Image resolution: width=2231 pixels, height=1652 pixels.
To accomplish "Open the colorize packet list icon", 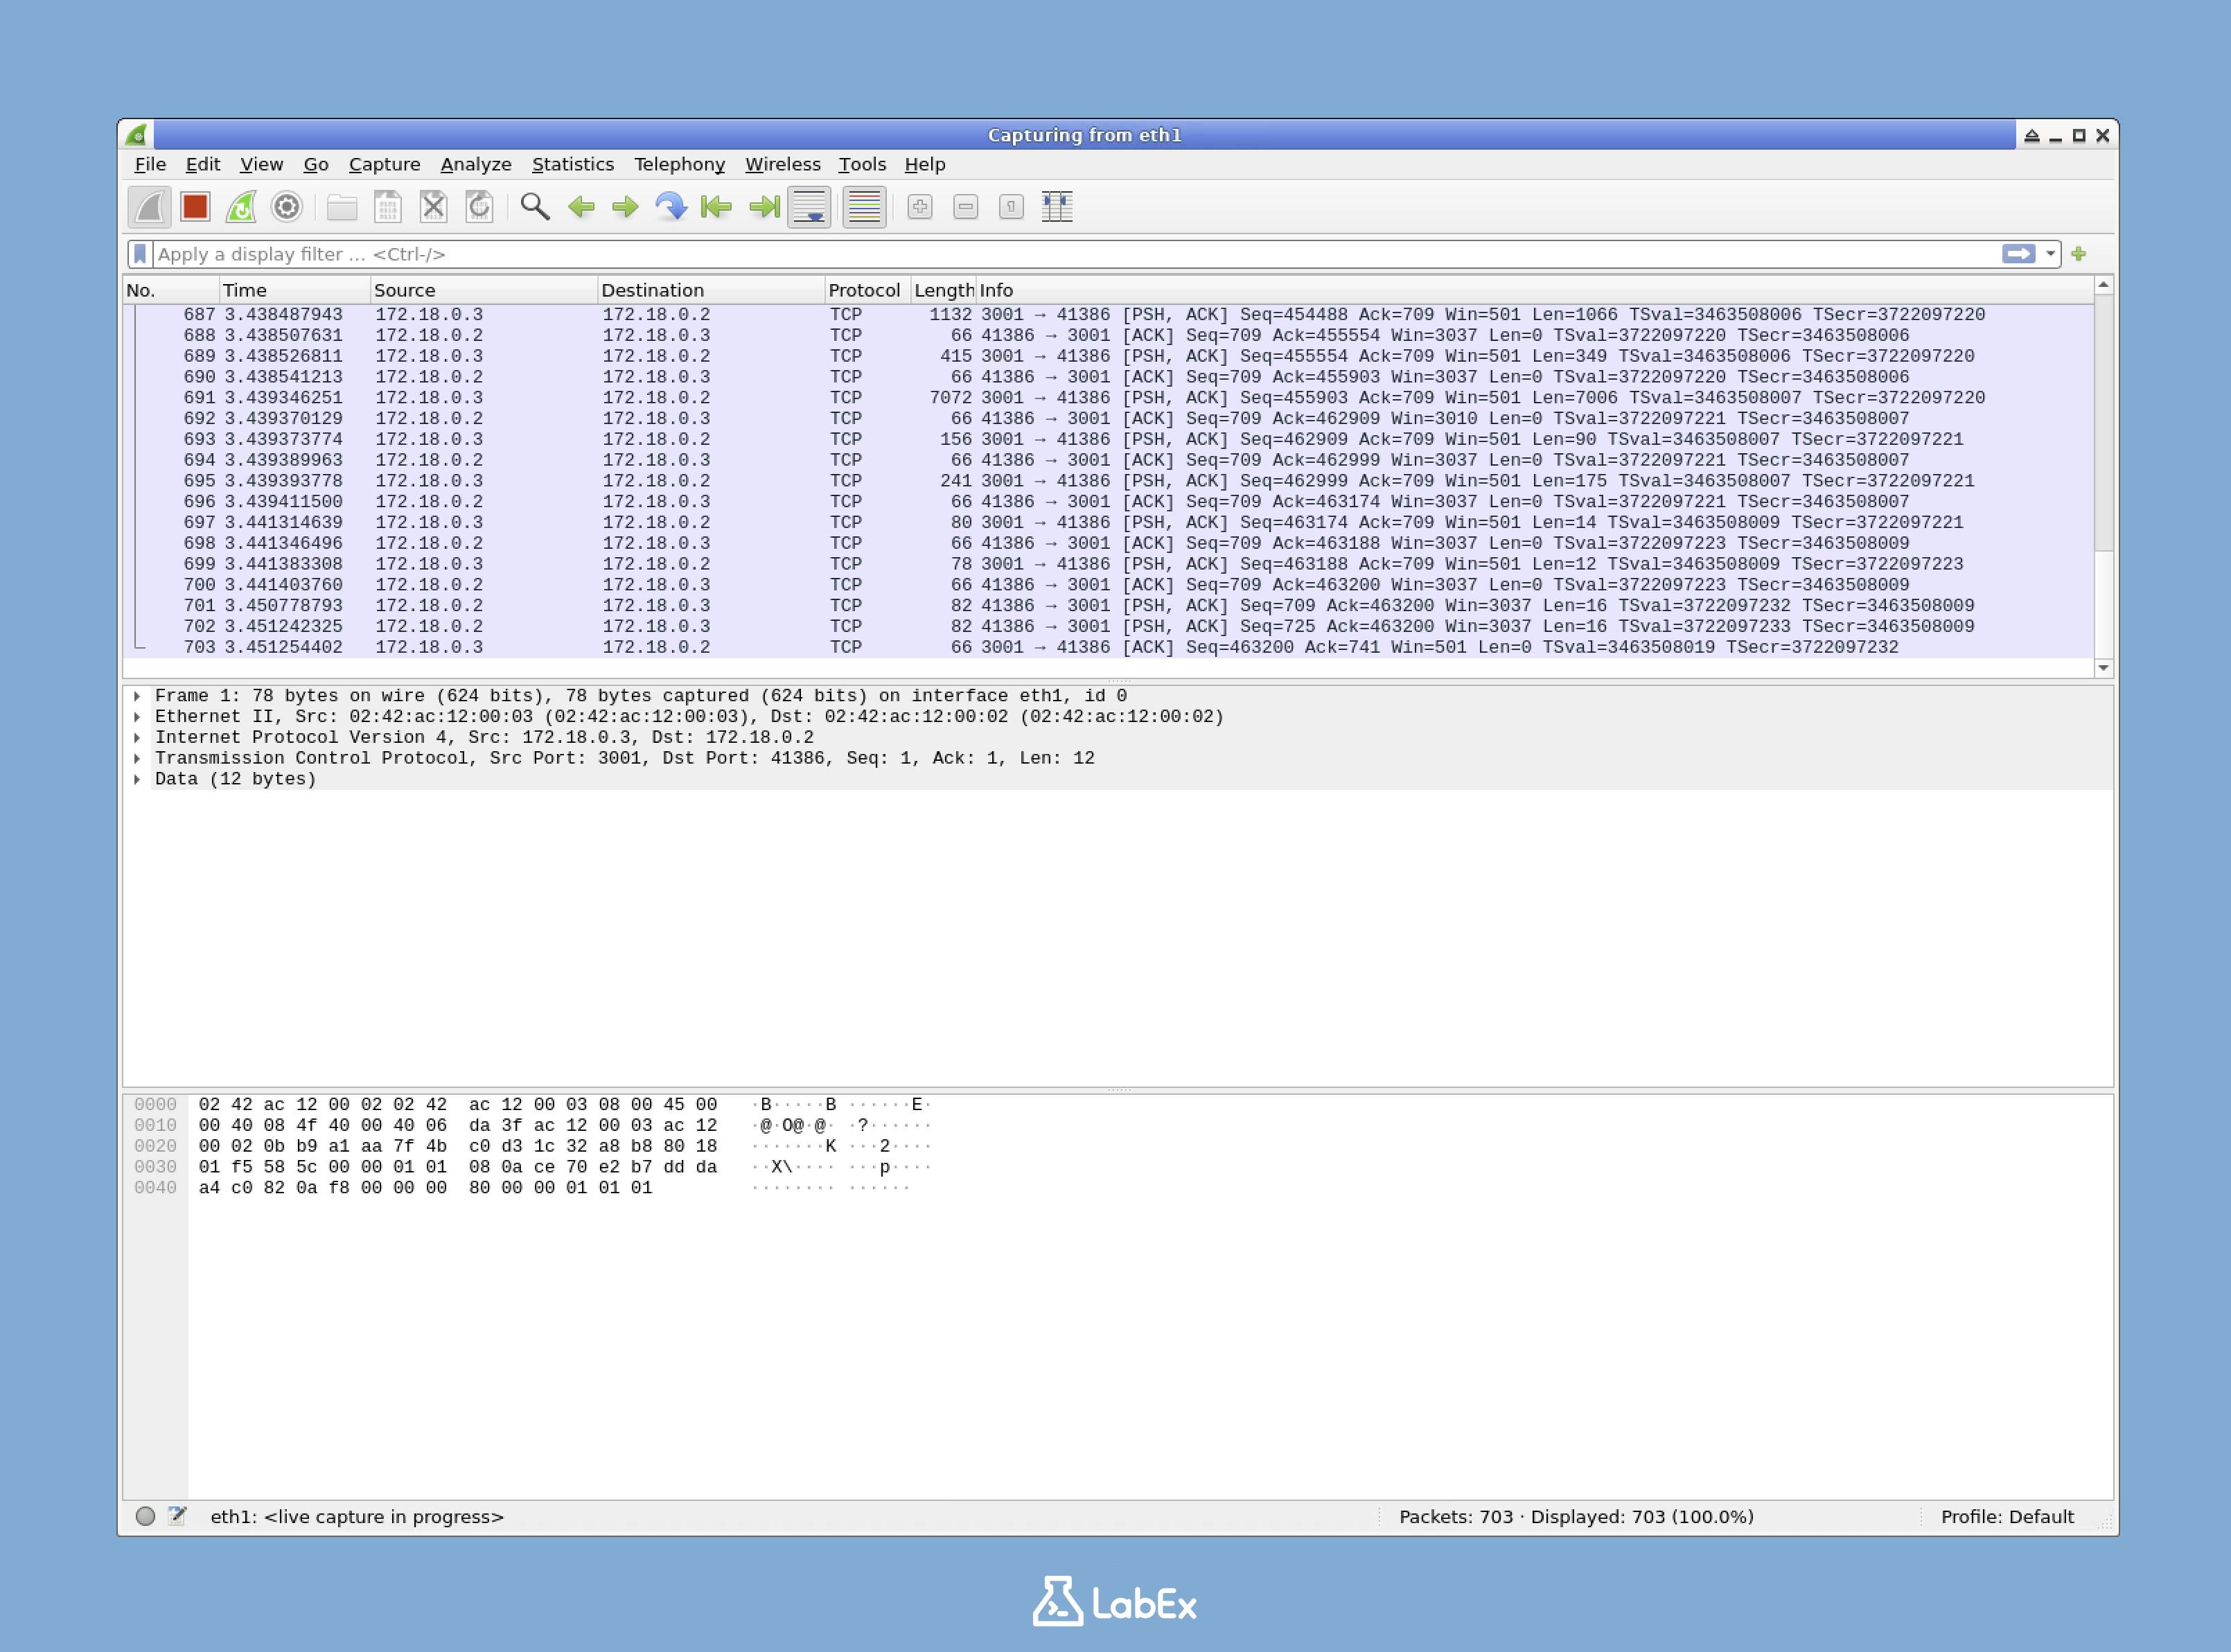I will (x=863, y=207).
